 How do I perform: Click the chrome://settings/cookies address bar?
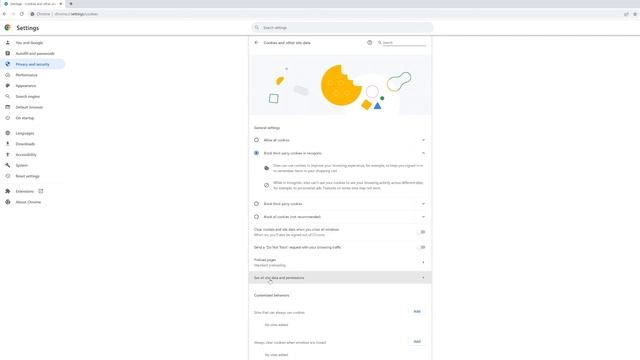tap(76, 14)
